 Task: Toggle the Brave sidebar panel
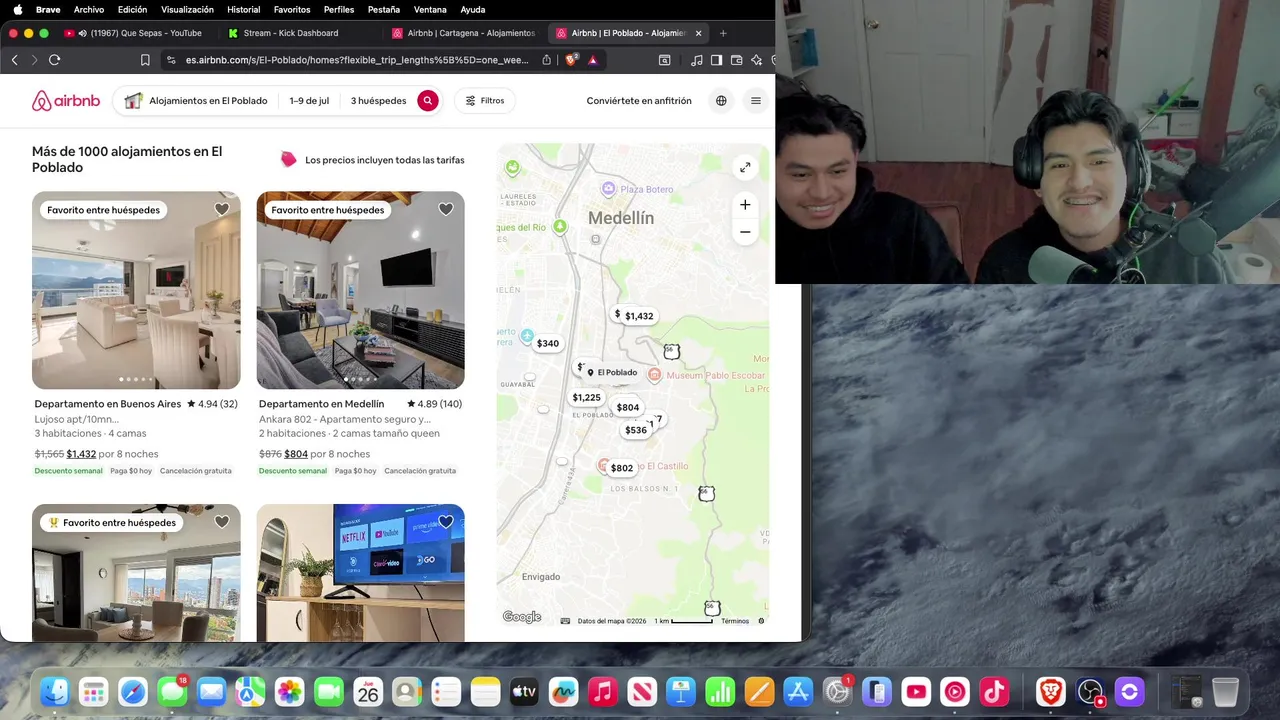tap(716, 60)
